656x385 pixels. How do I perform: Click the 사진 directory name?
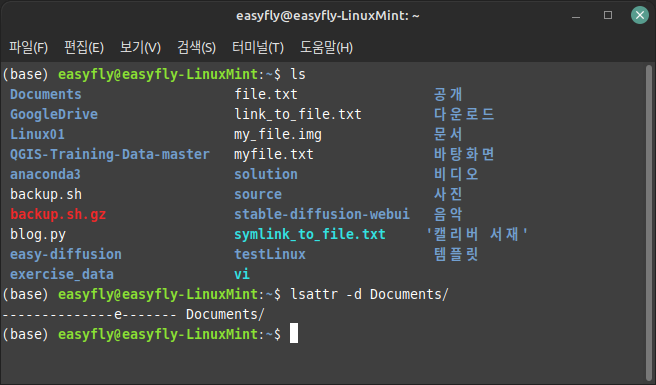(x=448, y=194)
